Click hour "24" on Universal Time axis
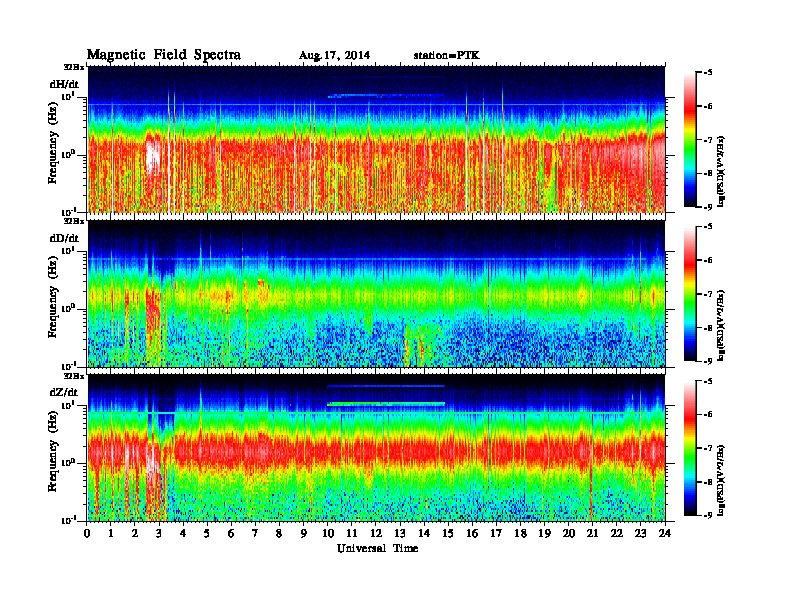Screen dimensions: 792x612 click(665, 533)
